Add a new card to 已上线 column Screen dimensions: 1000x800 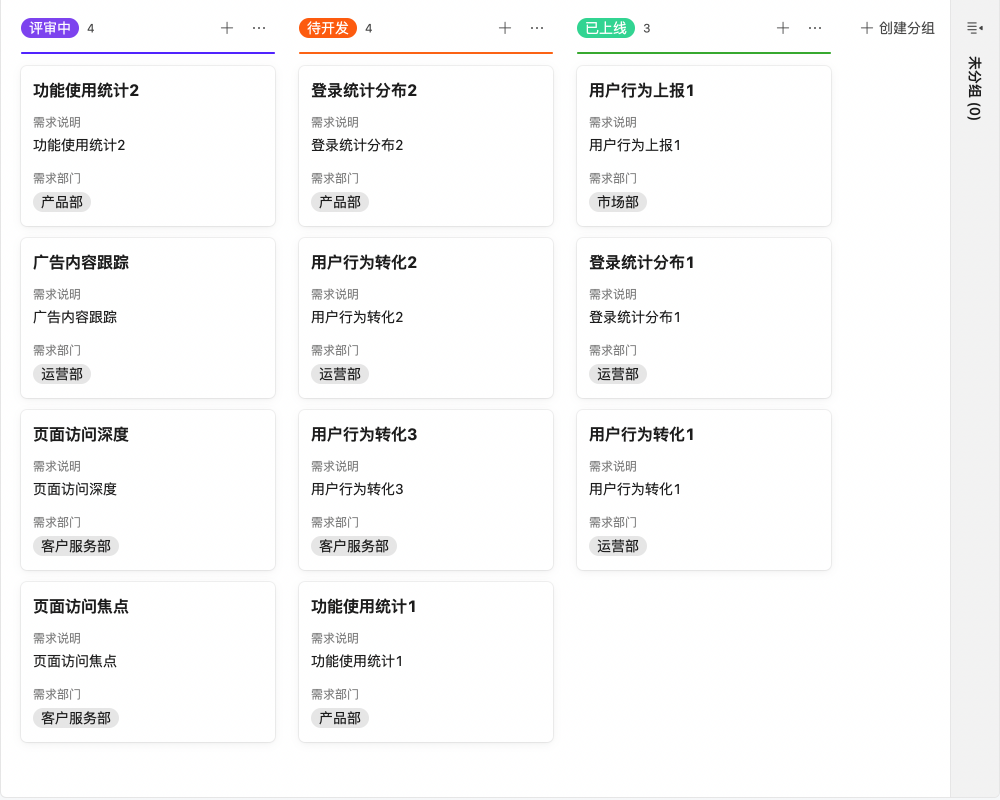pyautogui.click(x=783, y=28)
